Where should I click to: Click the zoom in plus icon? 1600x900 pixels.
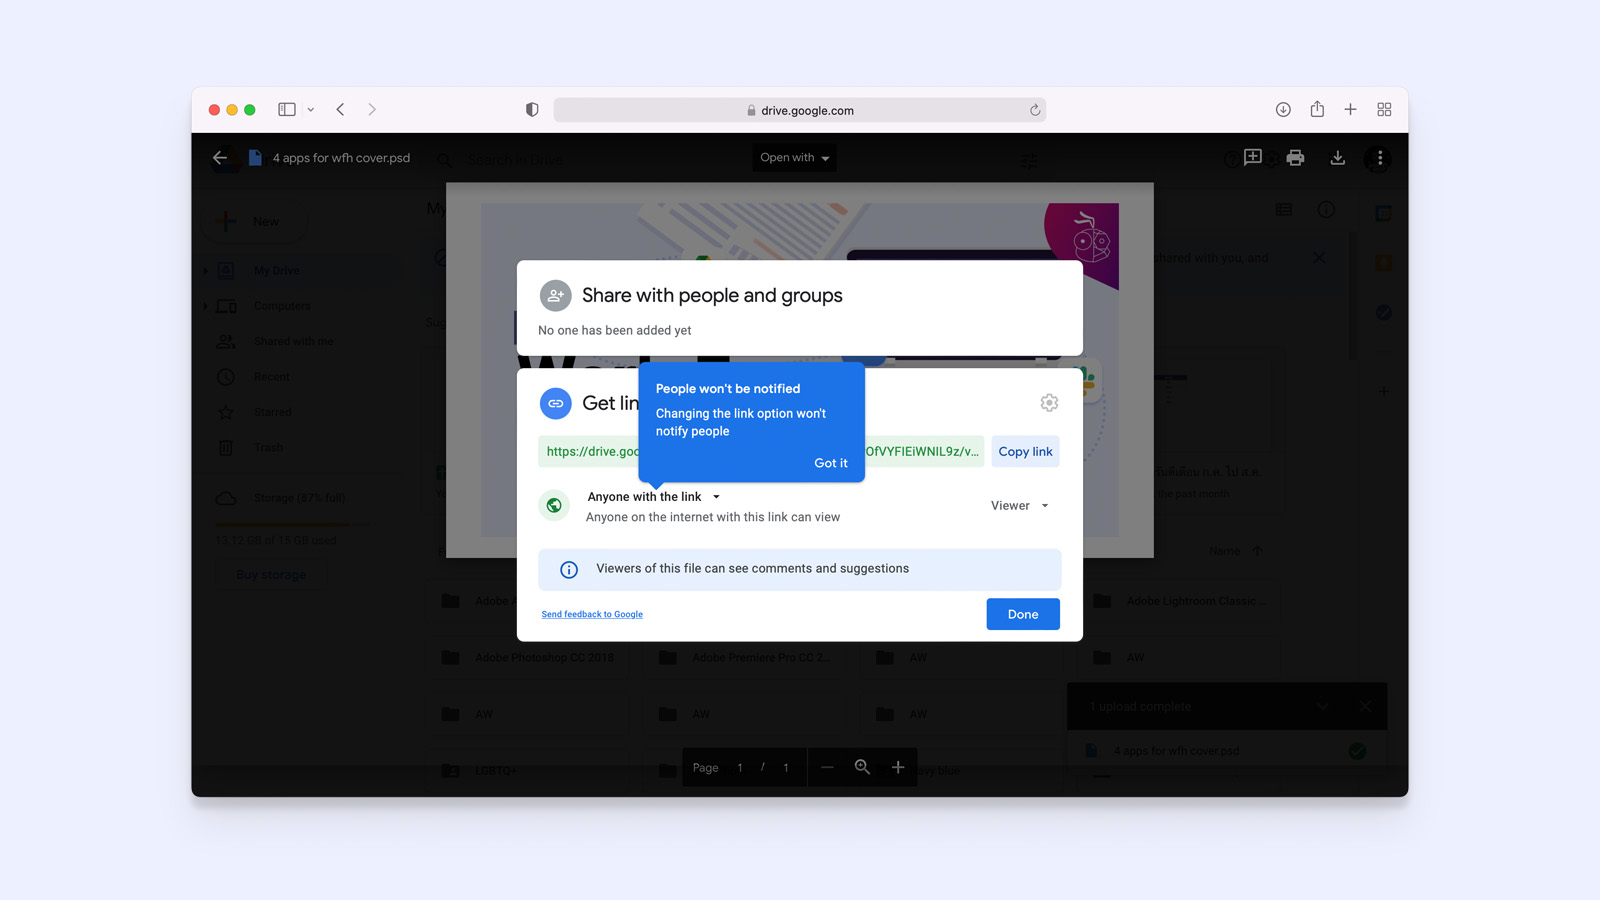(x=898, y=767)
